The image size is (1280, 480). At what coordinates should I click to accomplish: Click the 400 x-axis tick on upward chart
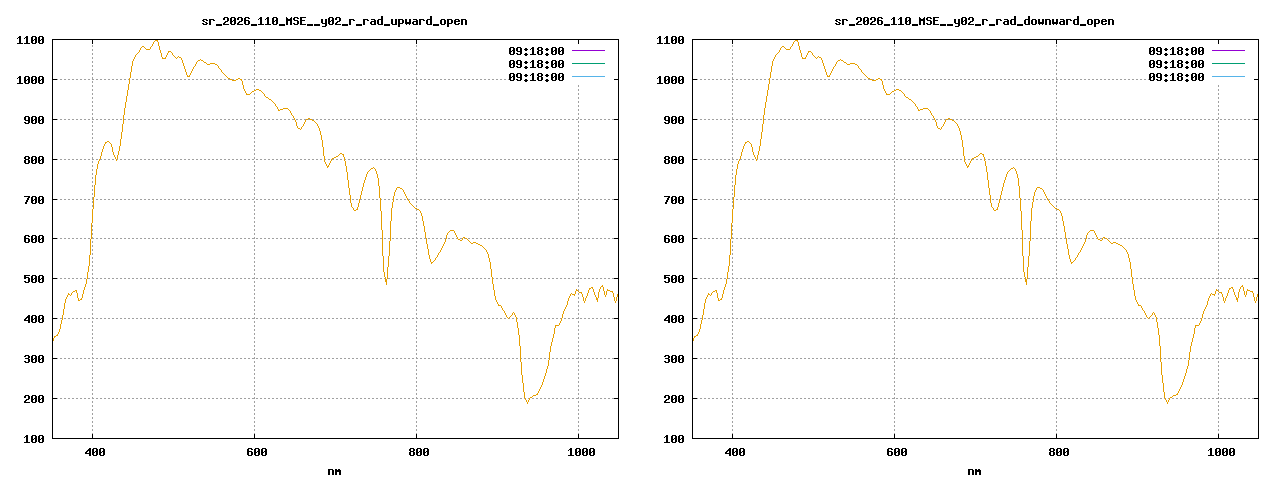pyautogui.click(x=94, y=453)
